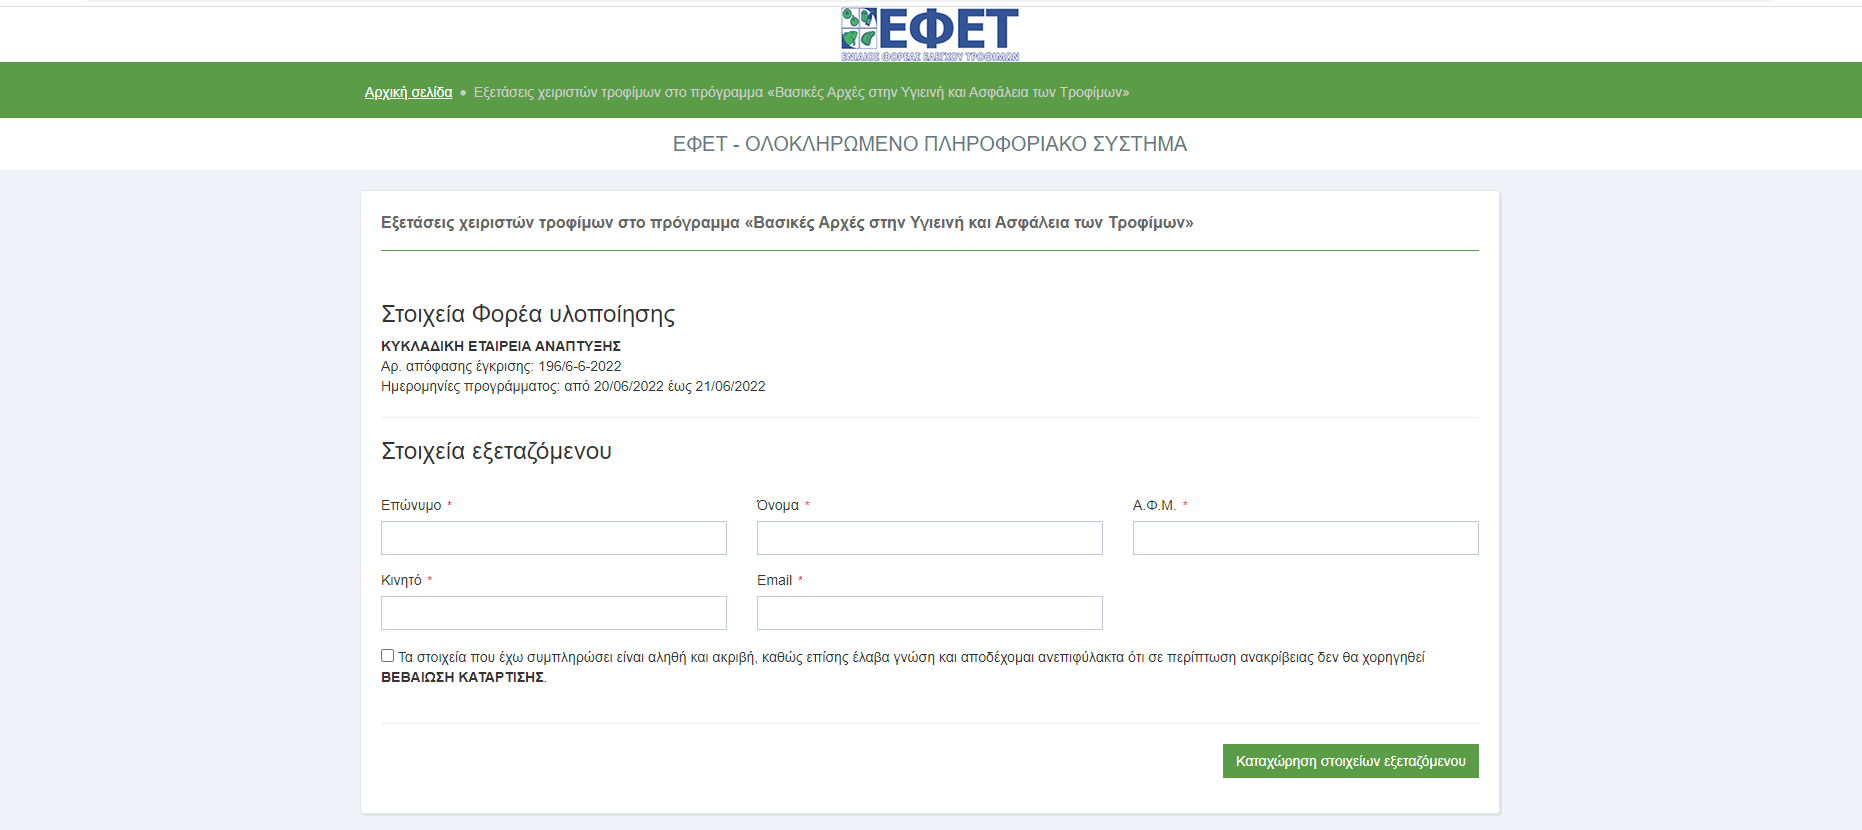Click the text ΚΥΚΛΑΔΙΚΗ ΕΤΑΙΡΕΙΑ ΑΝΑΠΤΥΞΗΣ
This screenshot has height=830, width=1862.
click(x=501, y=346)
